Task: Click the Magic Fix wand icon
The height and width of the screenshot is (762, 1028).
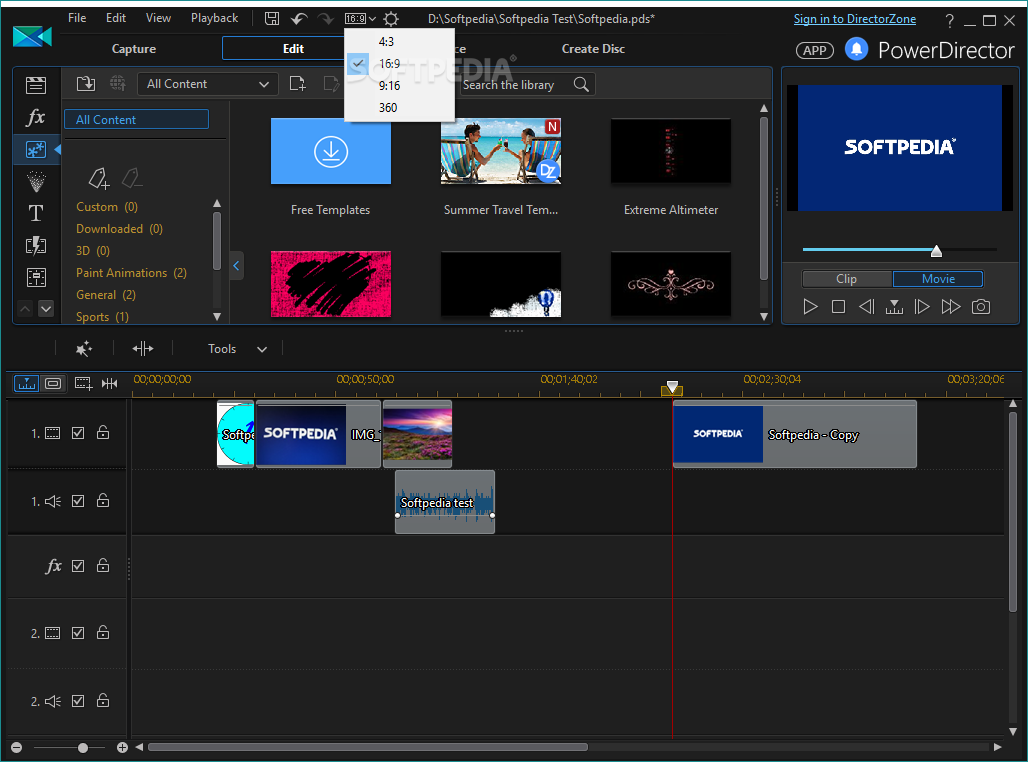Action: (84, 349)
